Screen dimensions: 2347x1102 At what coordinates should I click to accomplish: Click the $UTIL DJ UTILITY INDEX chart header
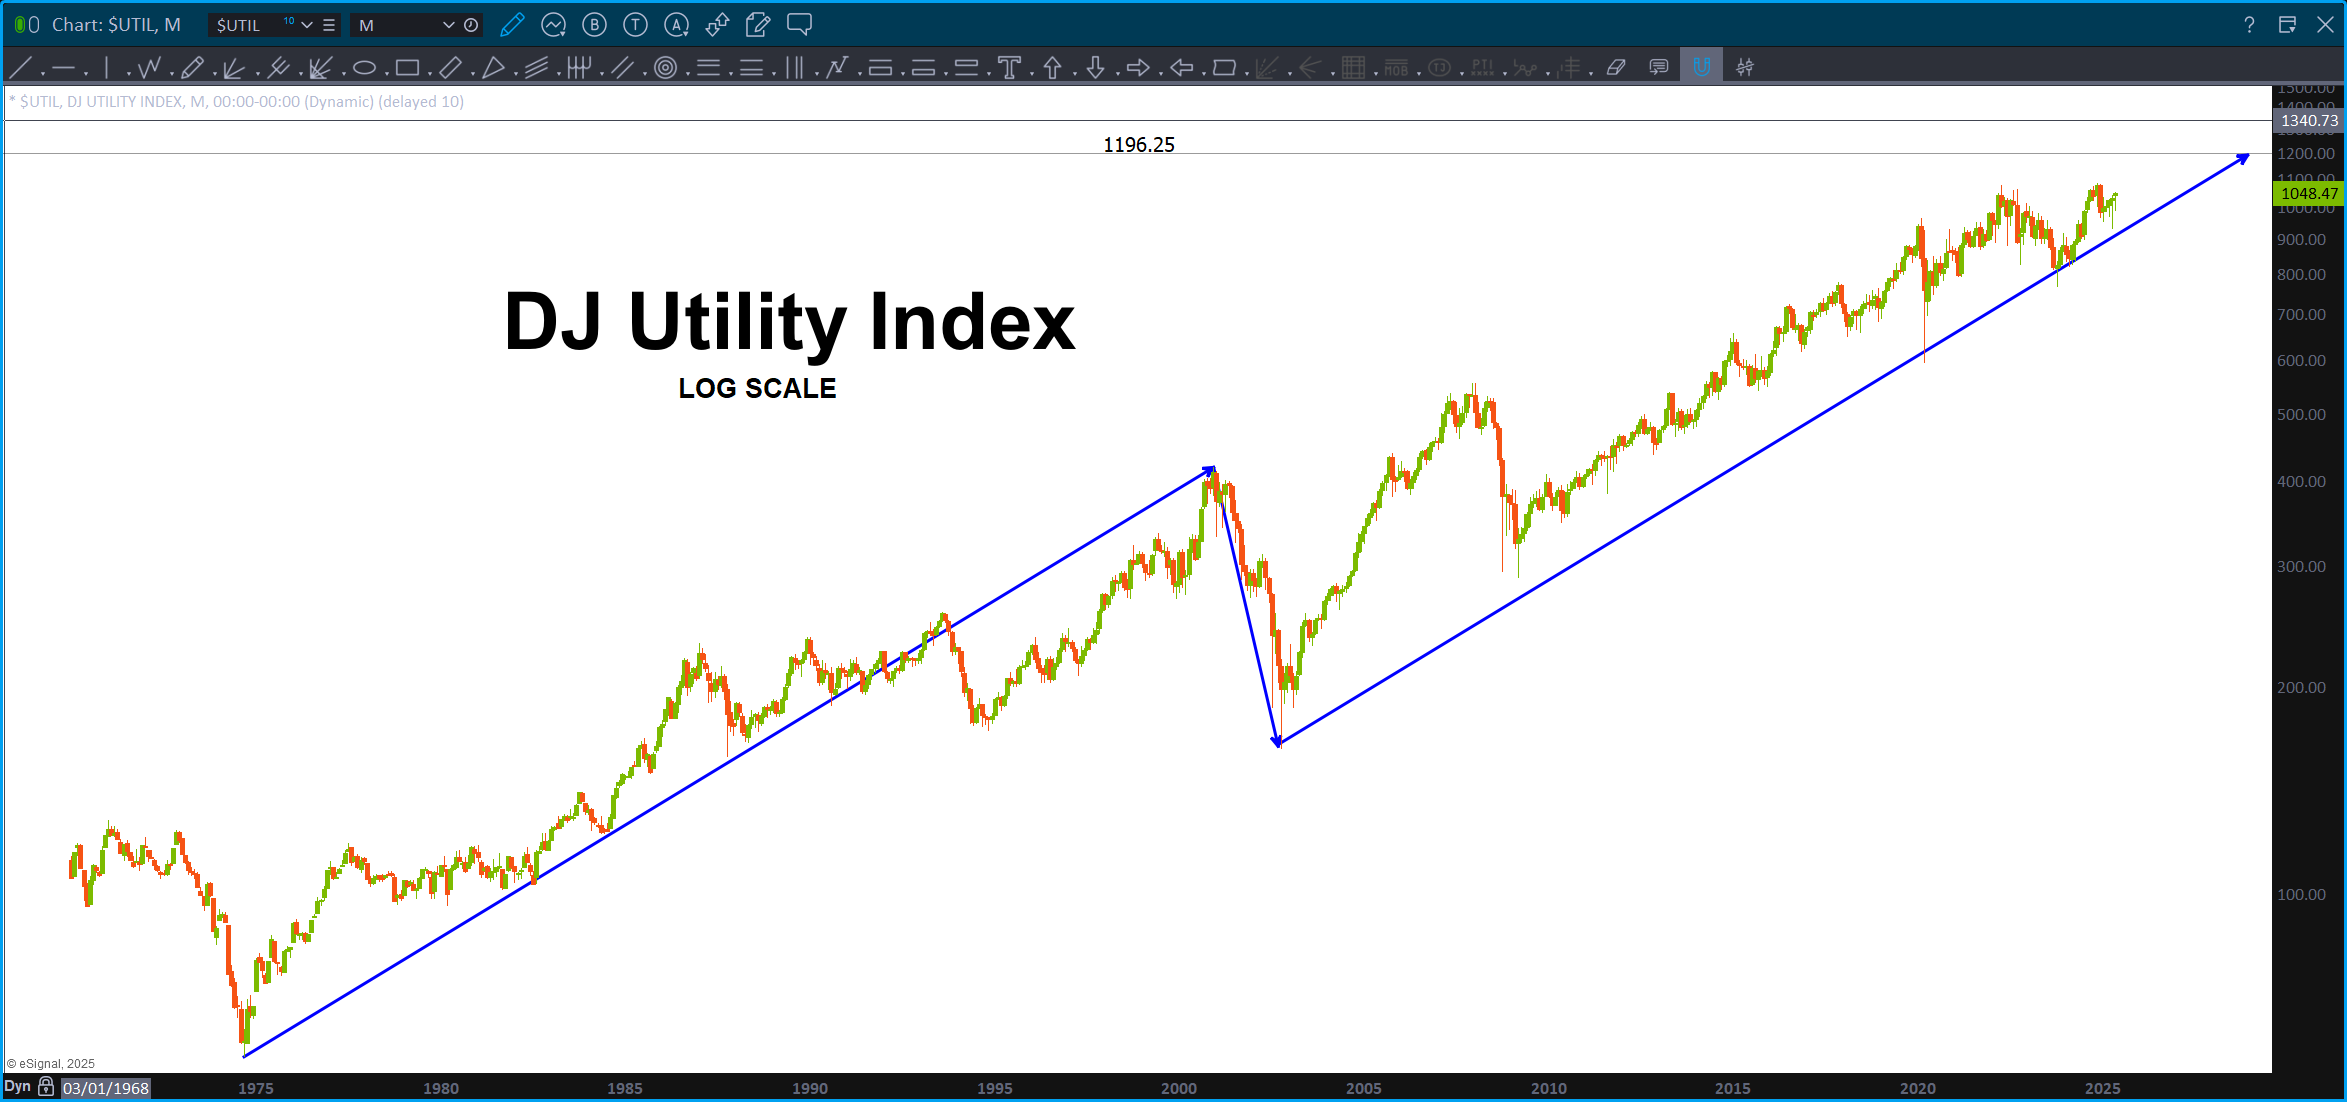[x=237, y=102]
